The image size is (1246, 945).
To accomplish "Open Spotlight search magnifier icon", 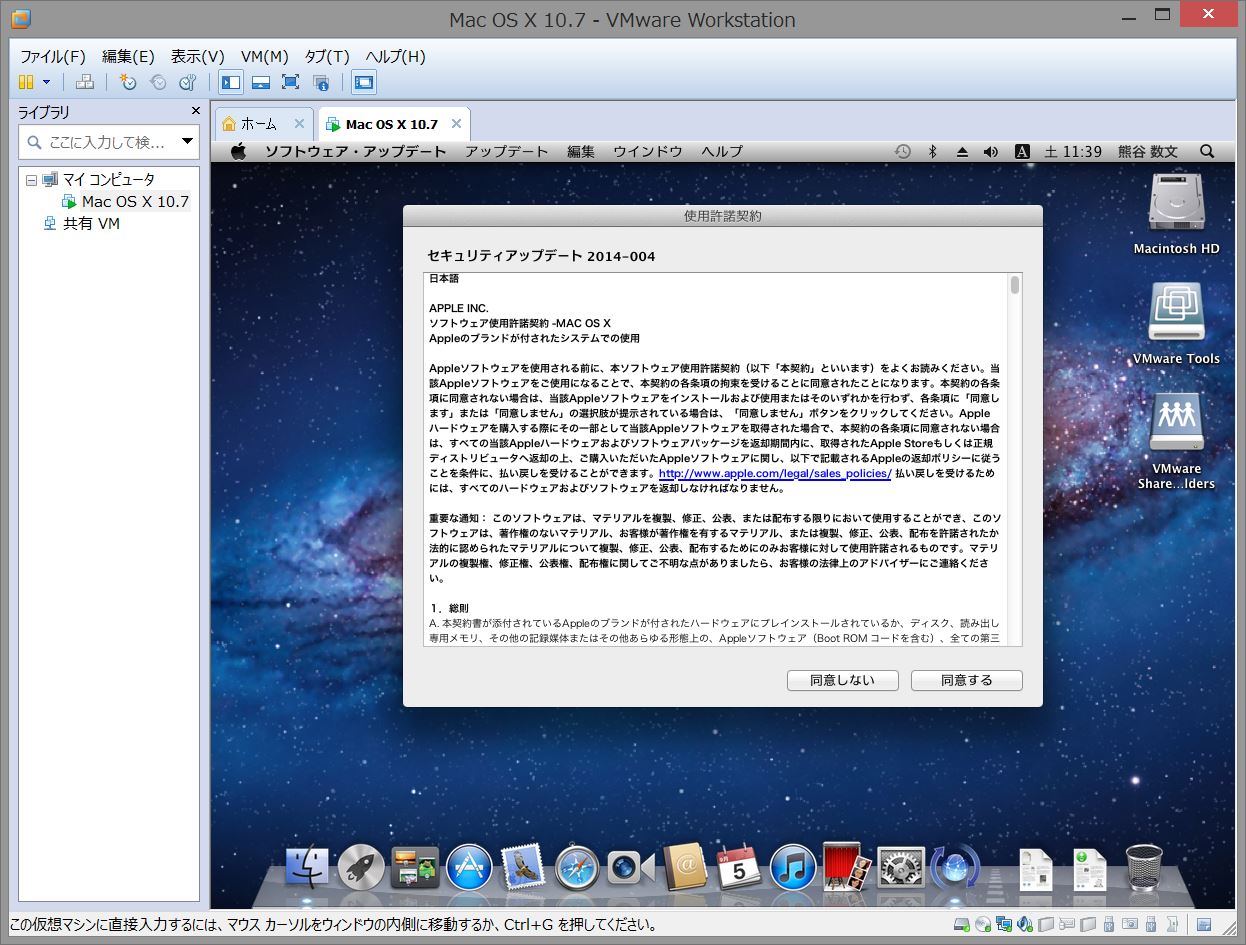I will [1207, 152].
